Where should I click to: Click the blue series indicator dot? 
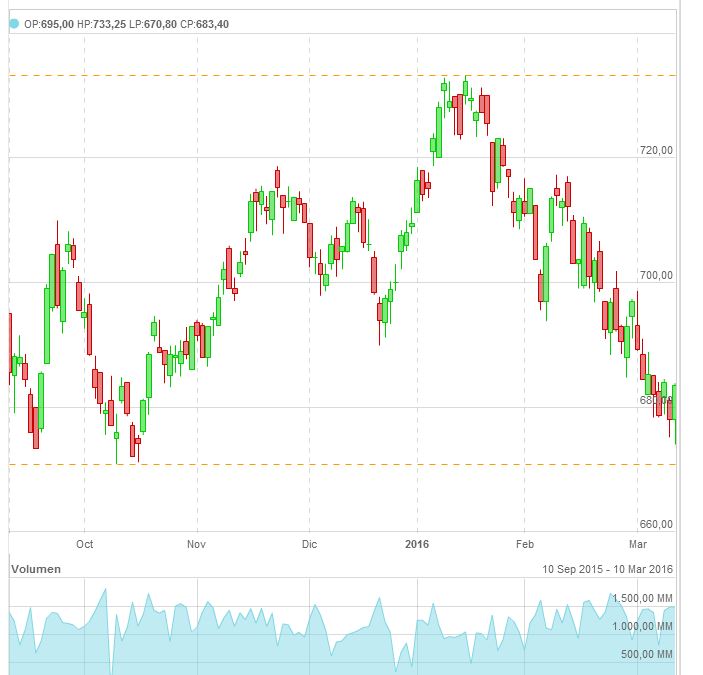(14, 24)
